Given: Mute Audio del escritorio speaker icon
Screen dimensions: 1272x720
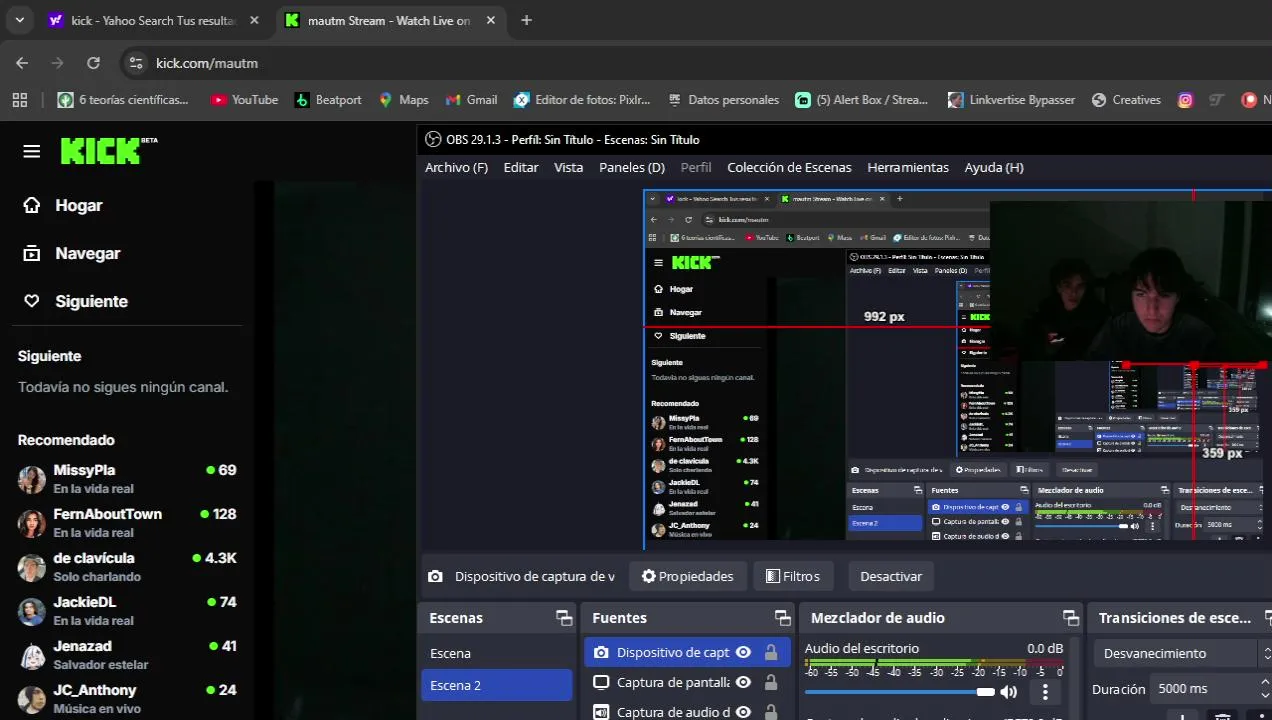Looking at the screenshot, I should tap(1009, 692).
